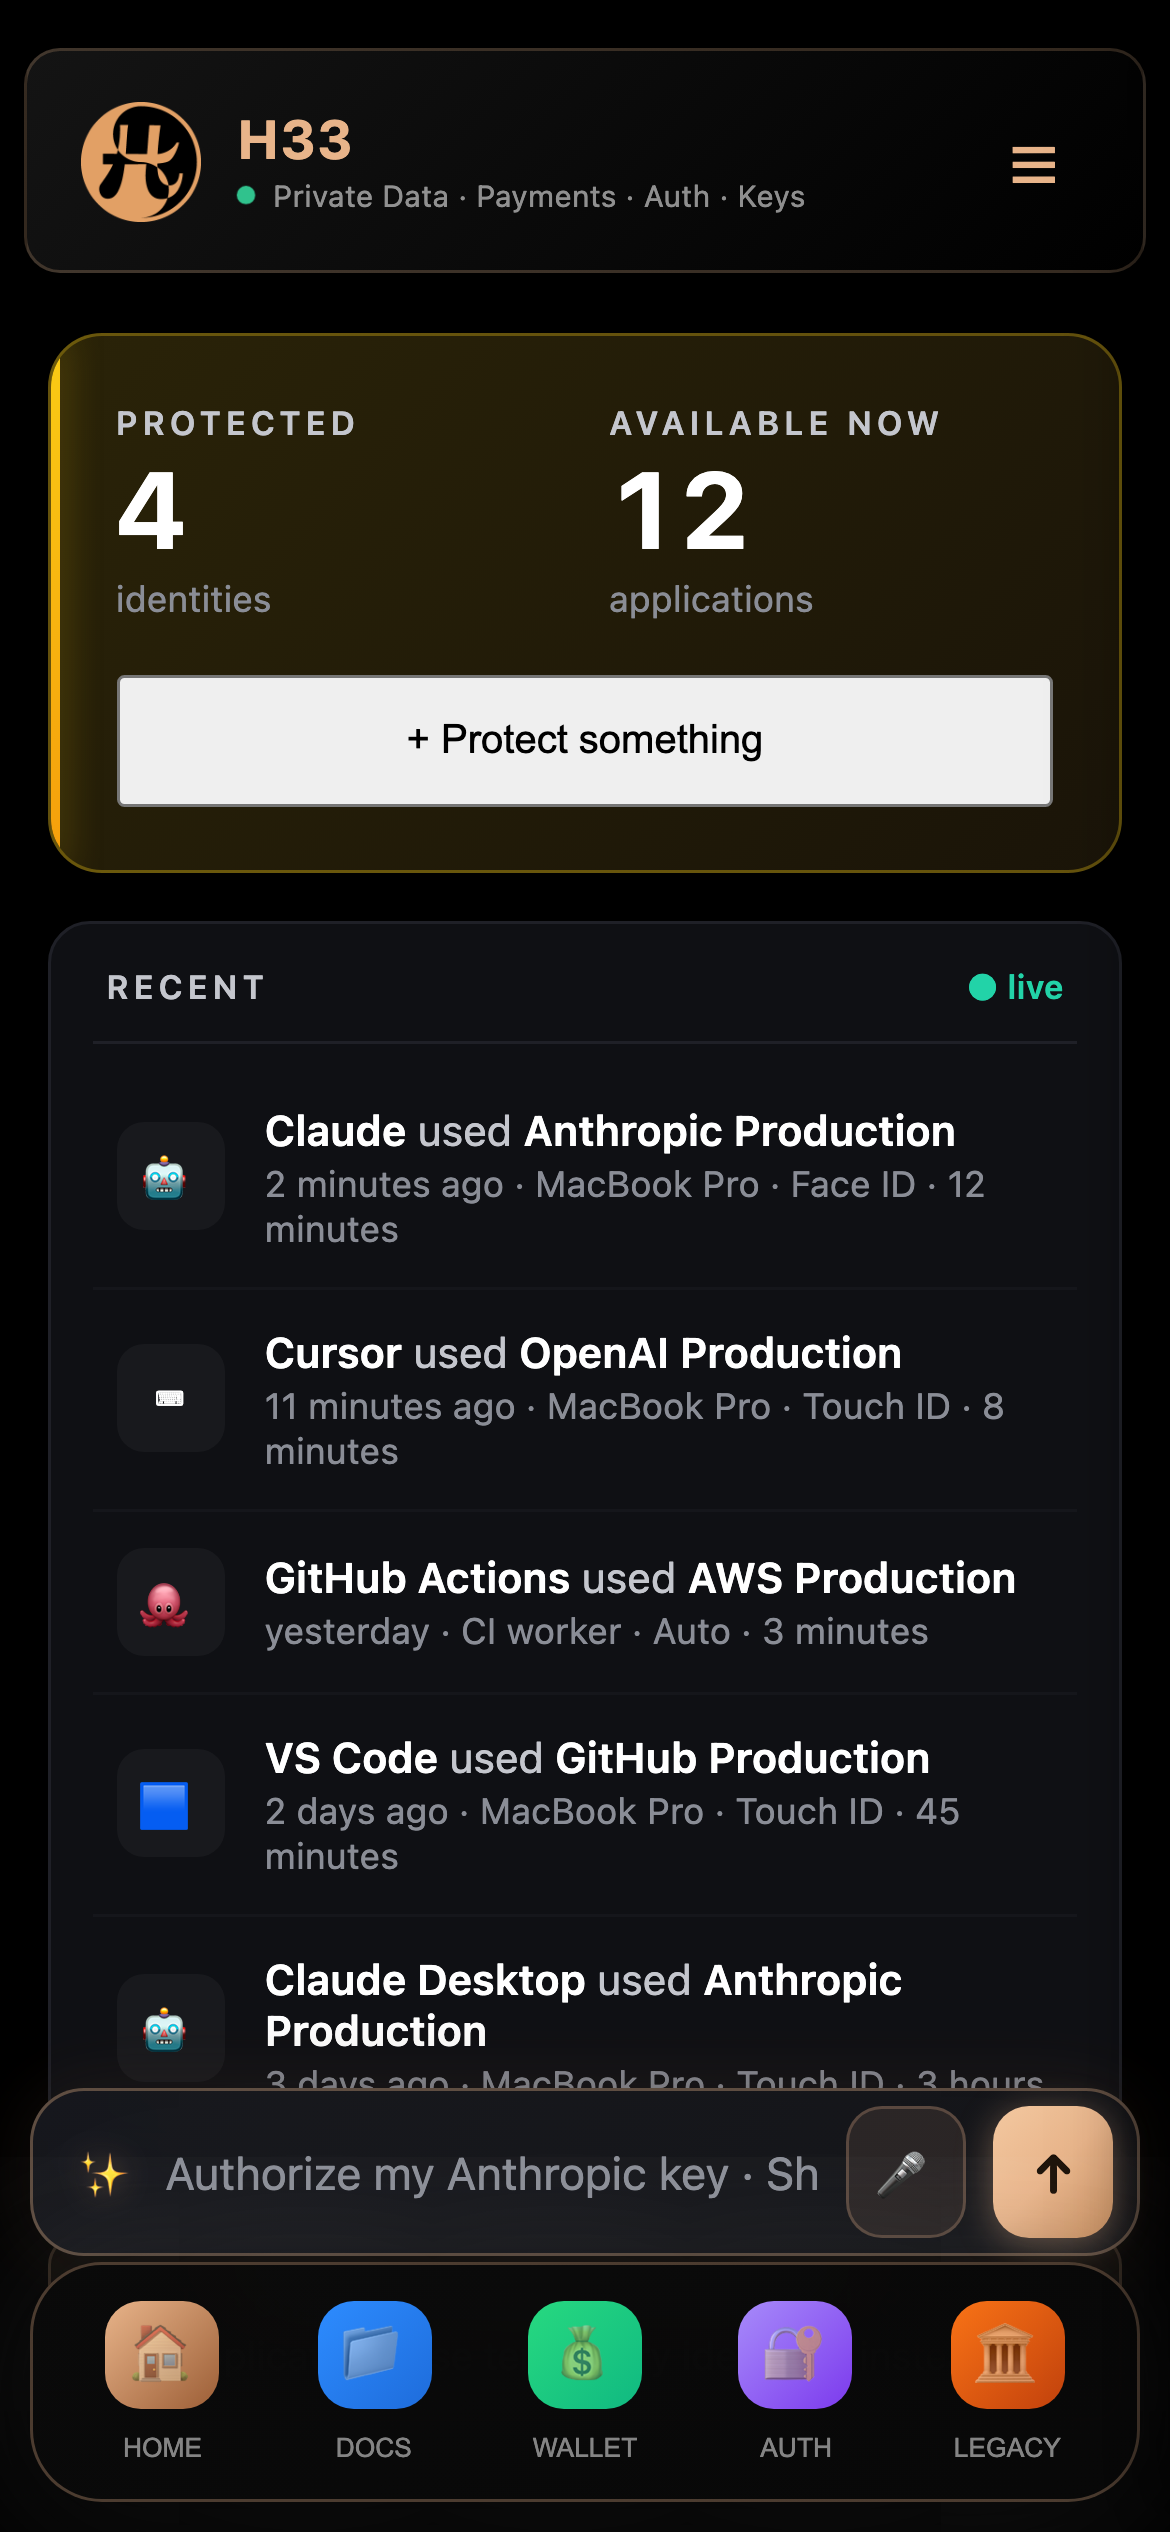Send the prompt with the arrow button
The image size is (1170, 2532).
point(1053,2172)
